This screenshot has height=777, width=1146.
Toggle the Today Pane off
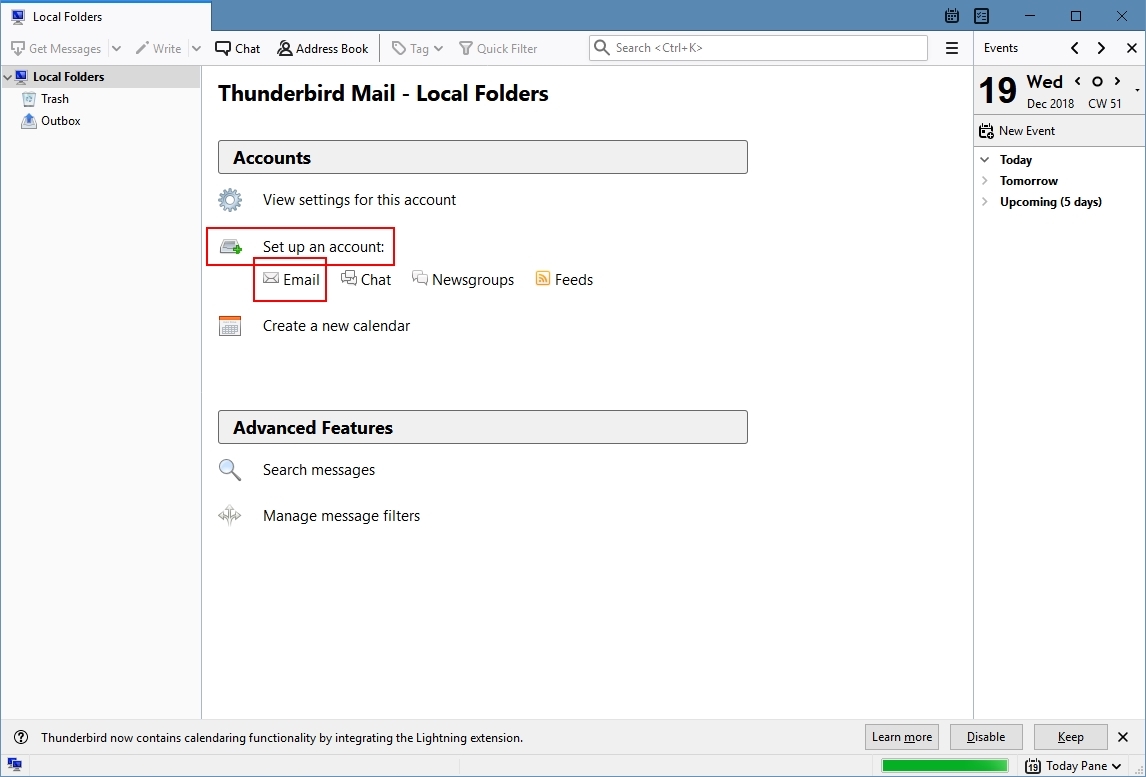1070,765
